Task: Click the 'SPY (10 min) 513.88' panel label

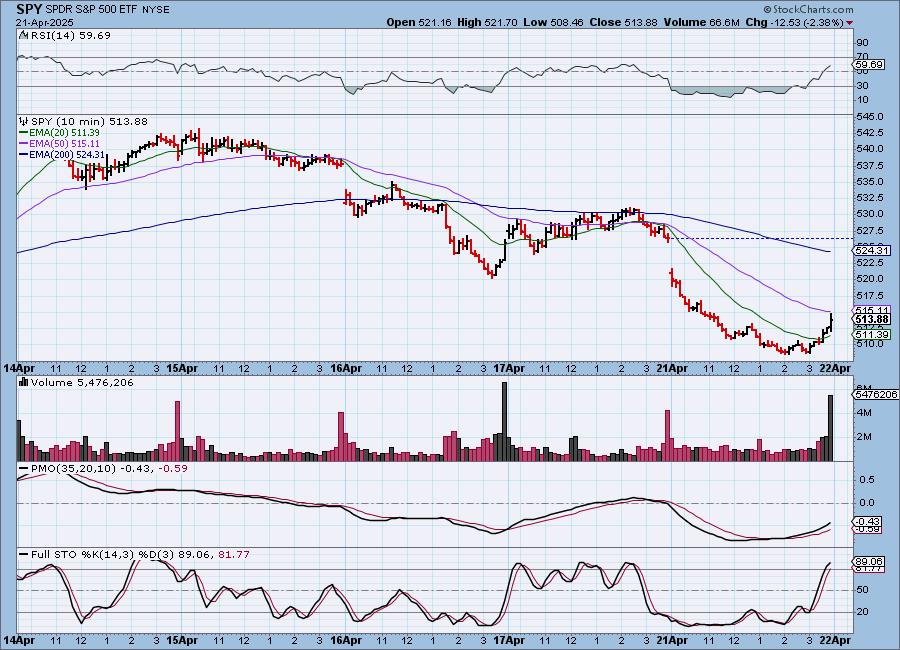Action: (89, 121)
